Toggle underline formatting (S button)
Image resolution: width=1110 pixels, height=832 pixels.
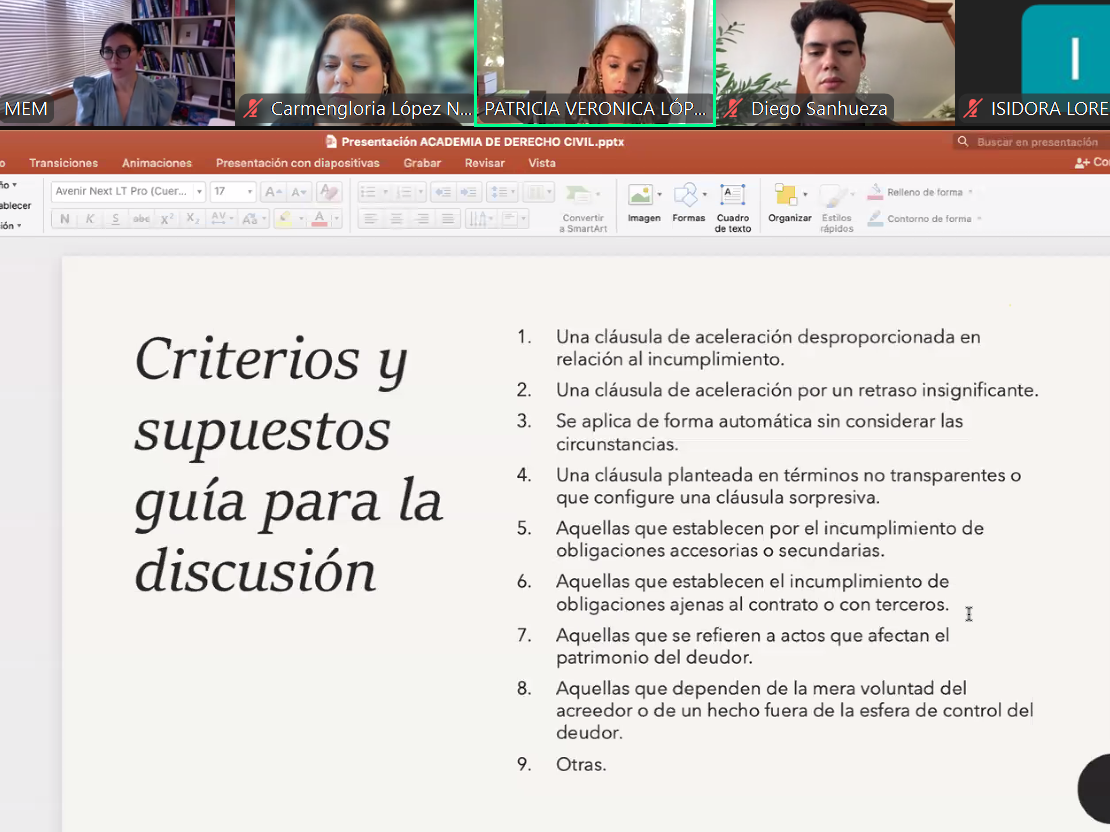coord(115,219)
